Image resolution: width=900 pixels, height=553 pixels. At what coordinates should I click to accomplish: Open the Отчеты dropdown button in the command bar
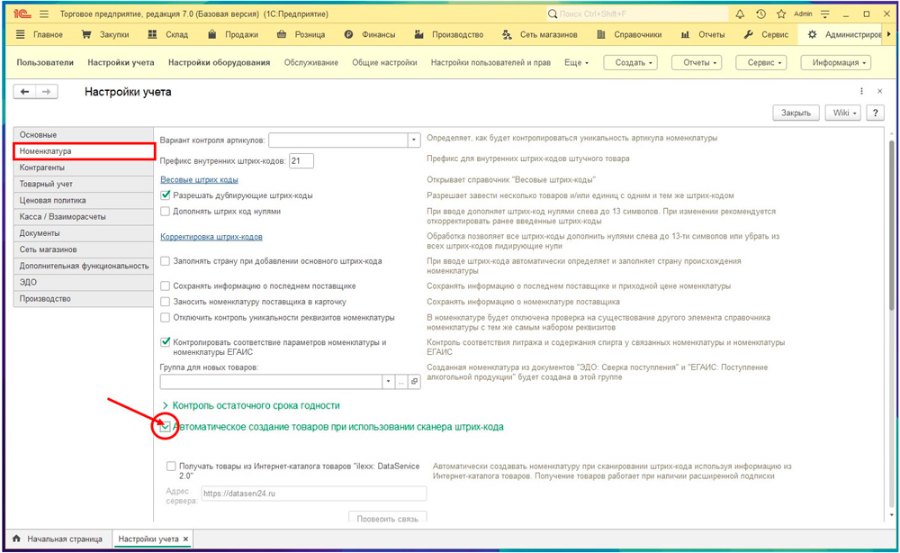click(x=696, y=63)
